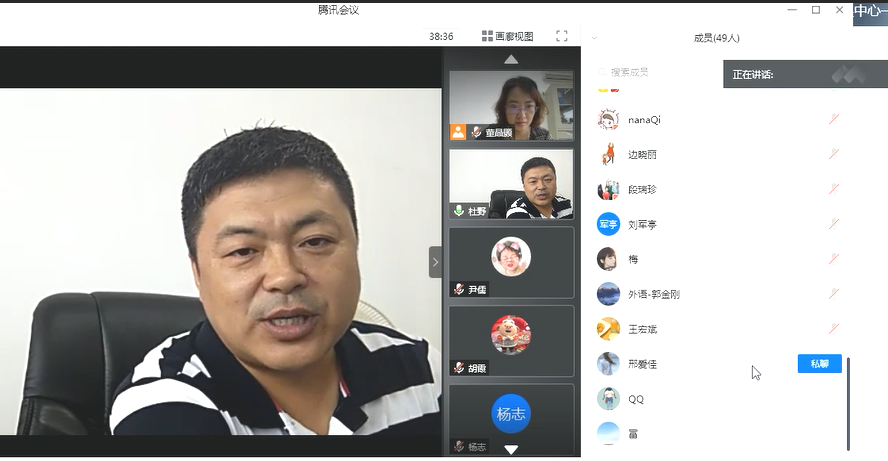Image resolution: width=888 pixels, height=461 pixels.
Task: Select member QQ in the list
Action: [x=636, y=399]
